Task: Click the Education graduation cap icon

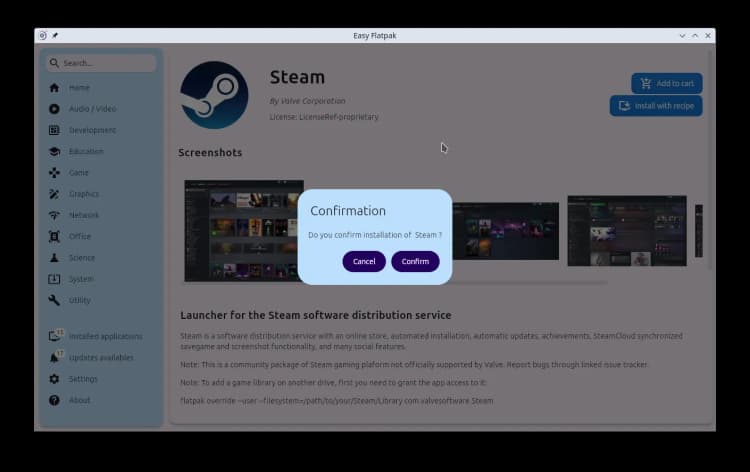Action: pyautogui.click(x=54, y=152)
